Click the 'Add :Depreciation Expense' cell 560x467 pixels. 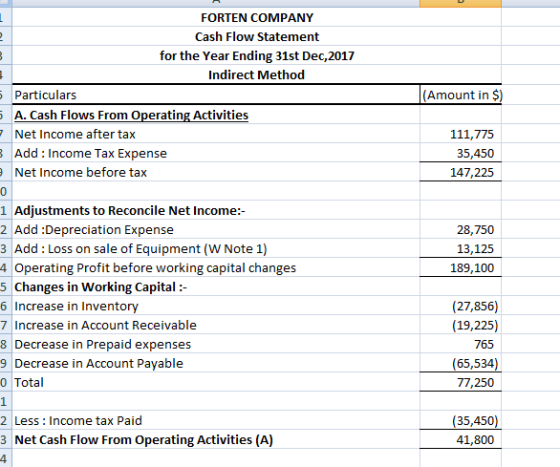coord(216,230)
